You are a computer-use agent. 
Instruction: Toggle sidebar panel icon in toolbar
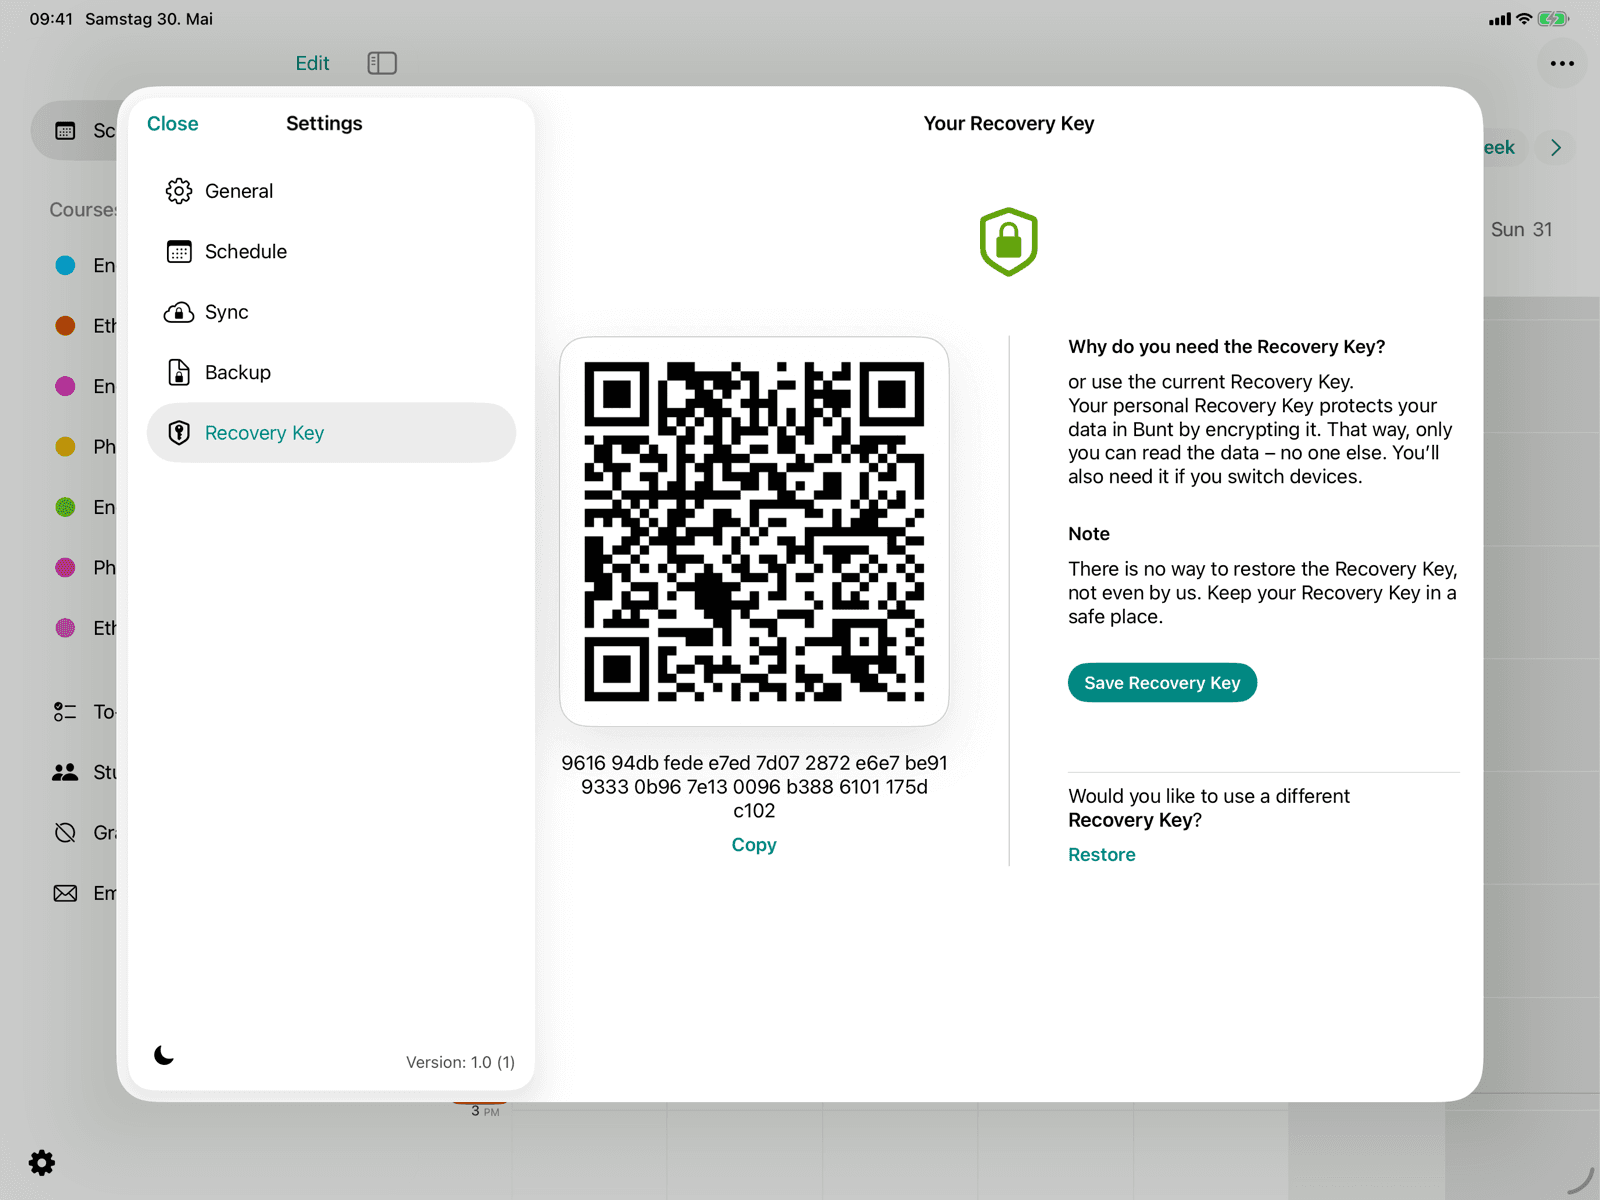coord(382,63)
